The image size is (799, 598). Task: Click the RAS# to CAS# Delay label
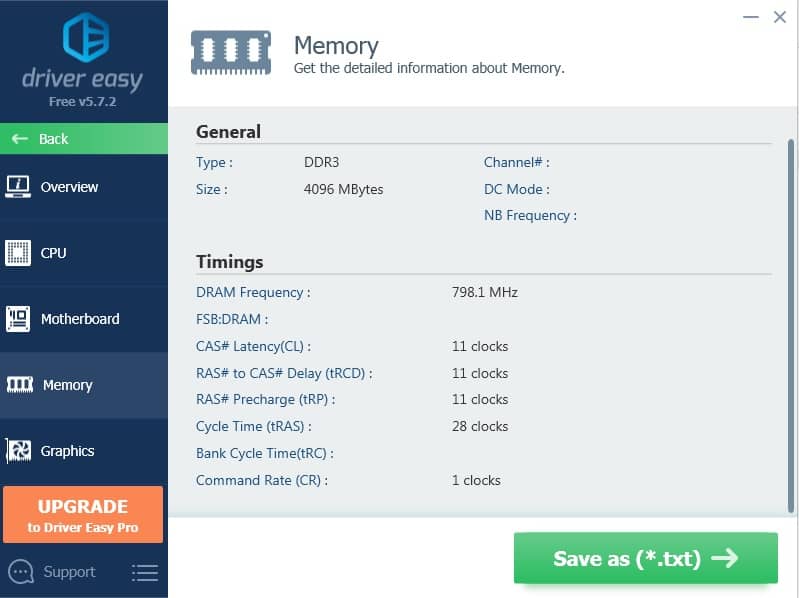284,373
